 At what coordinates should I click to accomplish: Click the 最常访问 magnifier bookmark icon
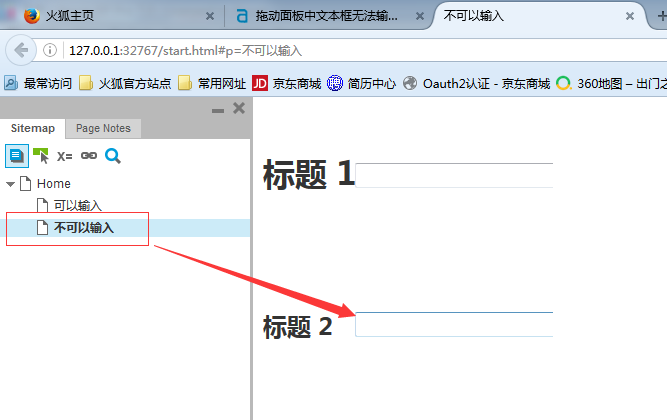tap(11, 83)
